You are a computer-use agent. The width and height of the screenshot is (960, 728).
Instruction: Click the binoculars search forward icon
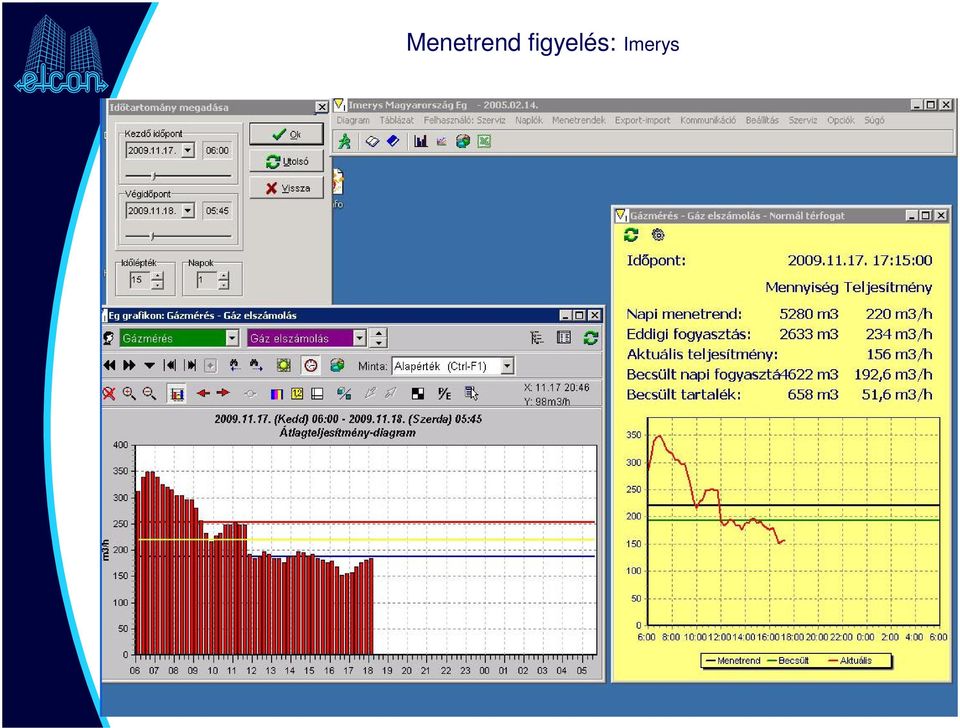pos(256,366)
